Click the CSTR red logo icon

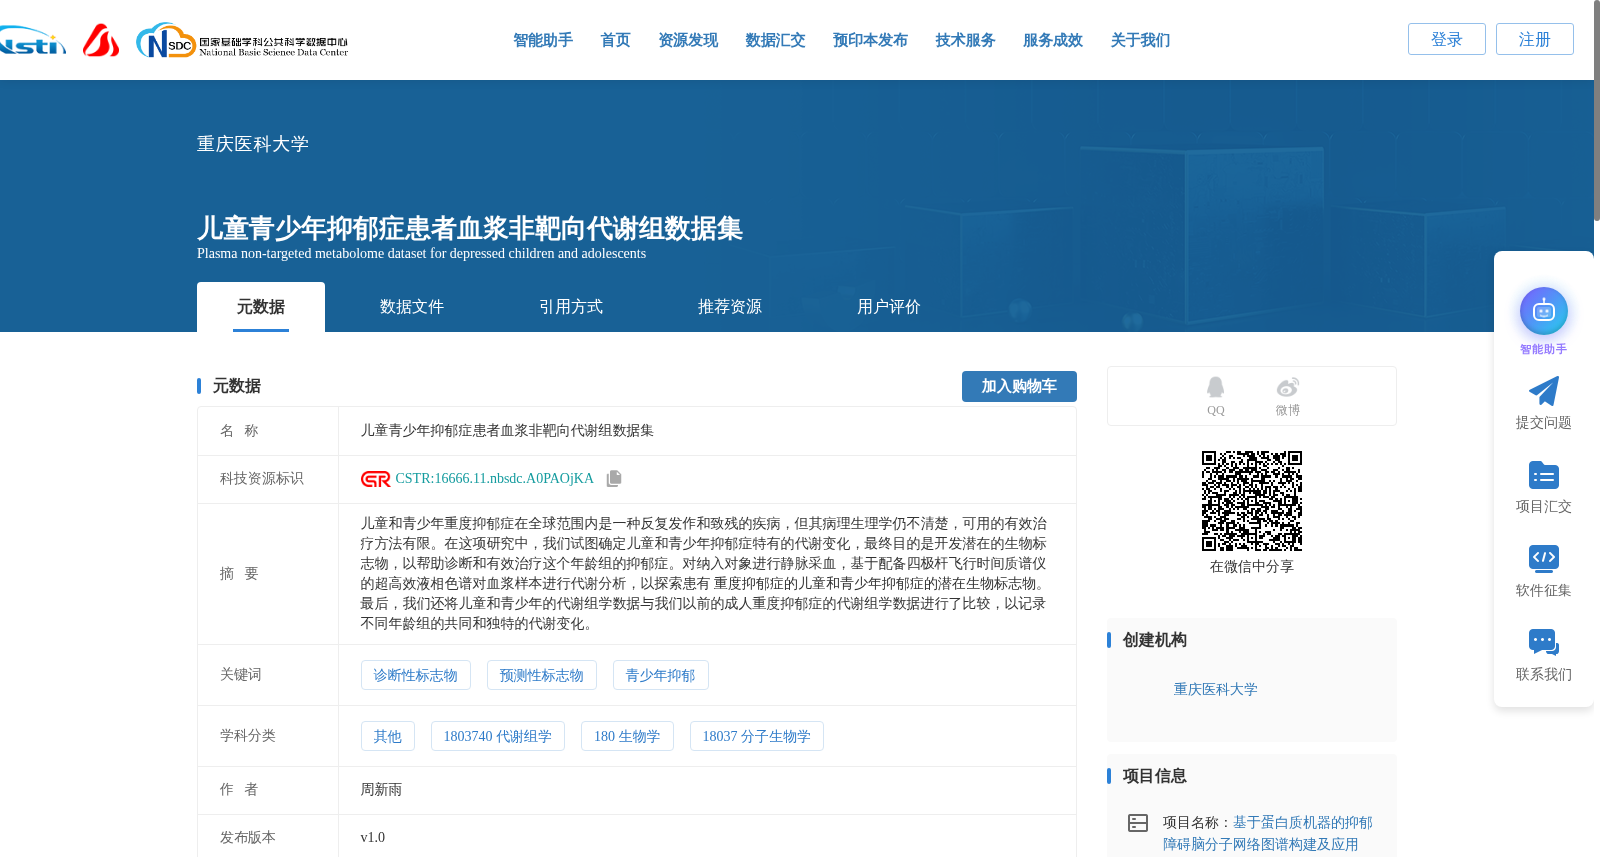point(375,479)
